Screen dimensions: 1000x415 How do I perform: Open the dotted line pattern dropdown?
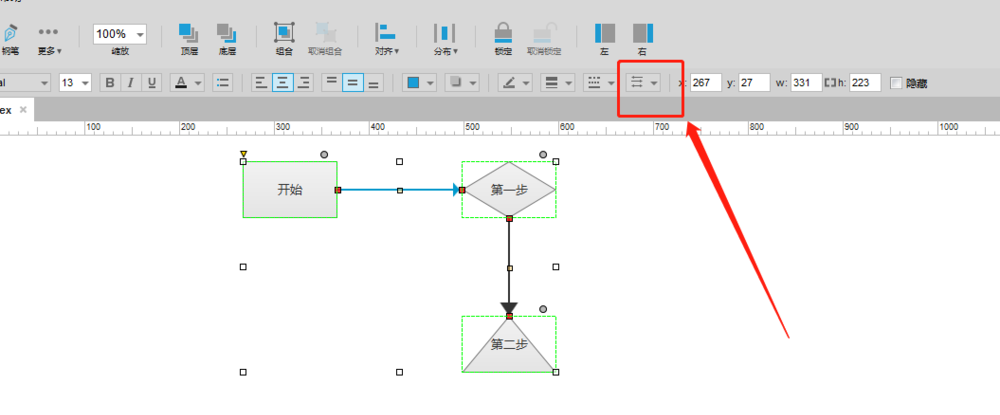600,83
